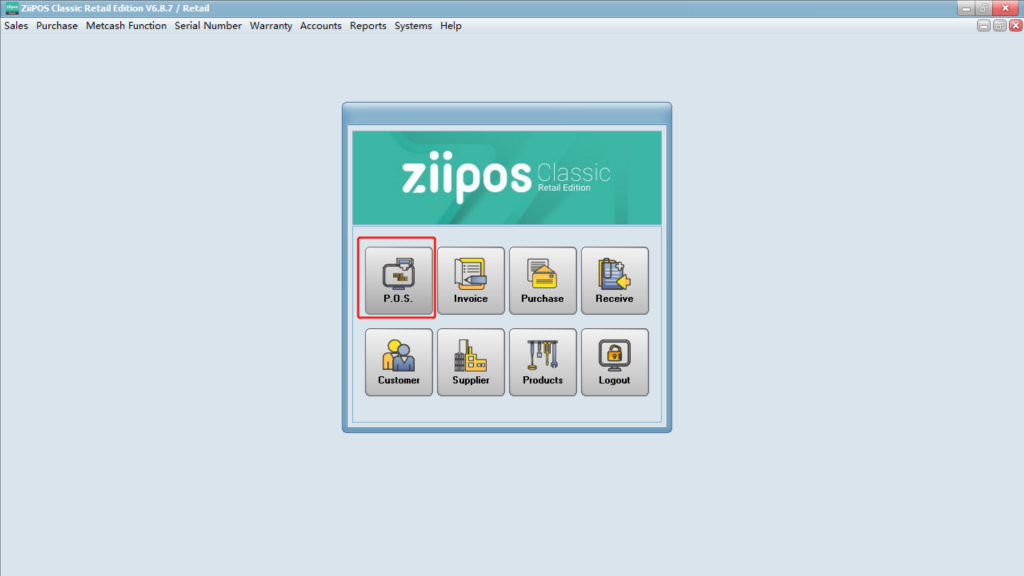This screenshot has width=1024, height=576.
Task: Click the Purchase icon with envelope
Action: 543,280
